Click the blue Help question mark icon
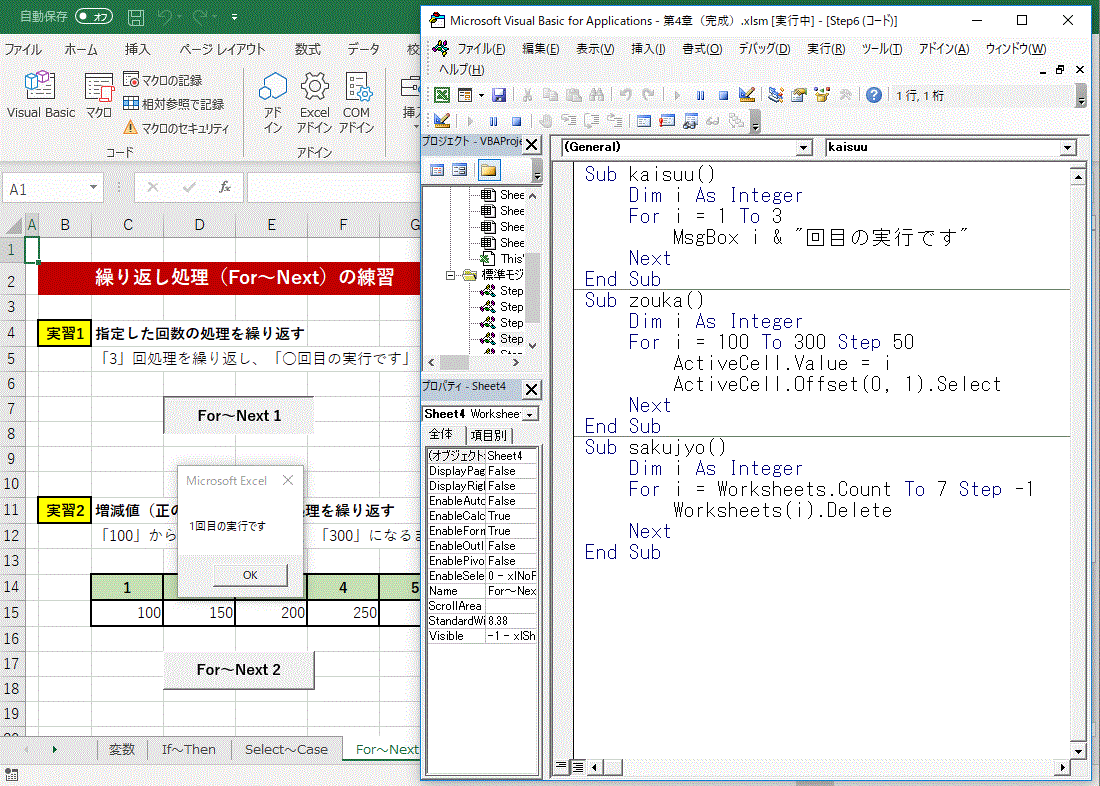This screenshot has width=1100, height=786. pyautogui.click(x=873, y=95)
